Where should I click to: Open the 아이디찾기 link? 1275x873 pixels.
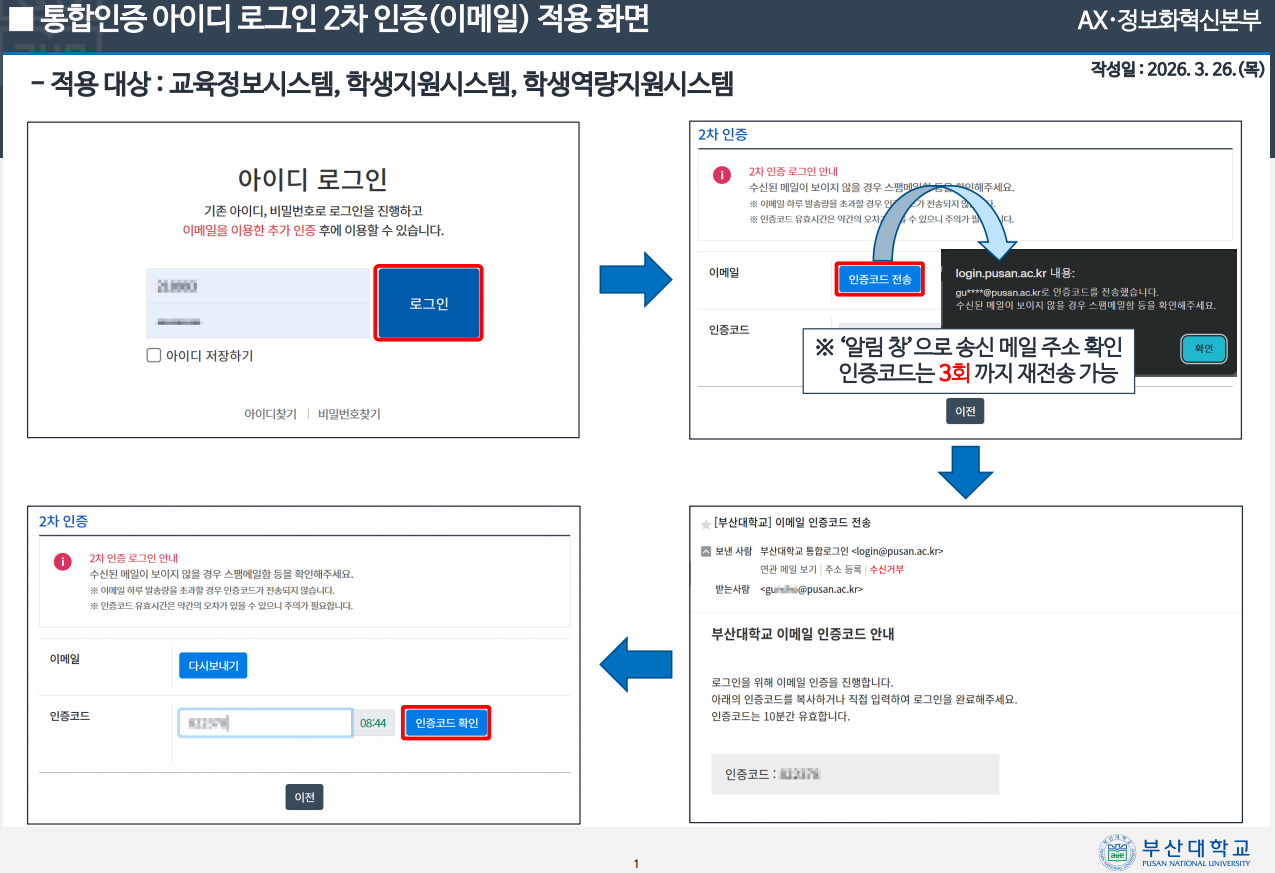(x=270, y=414)
